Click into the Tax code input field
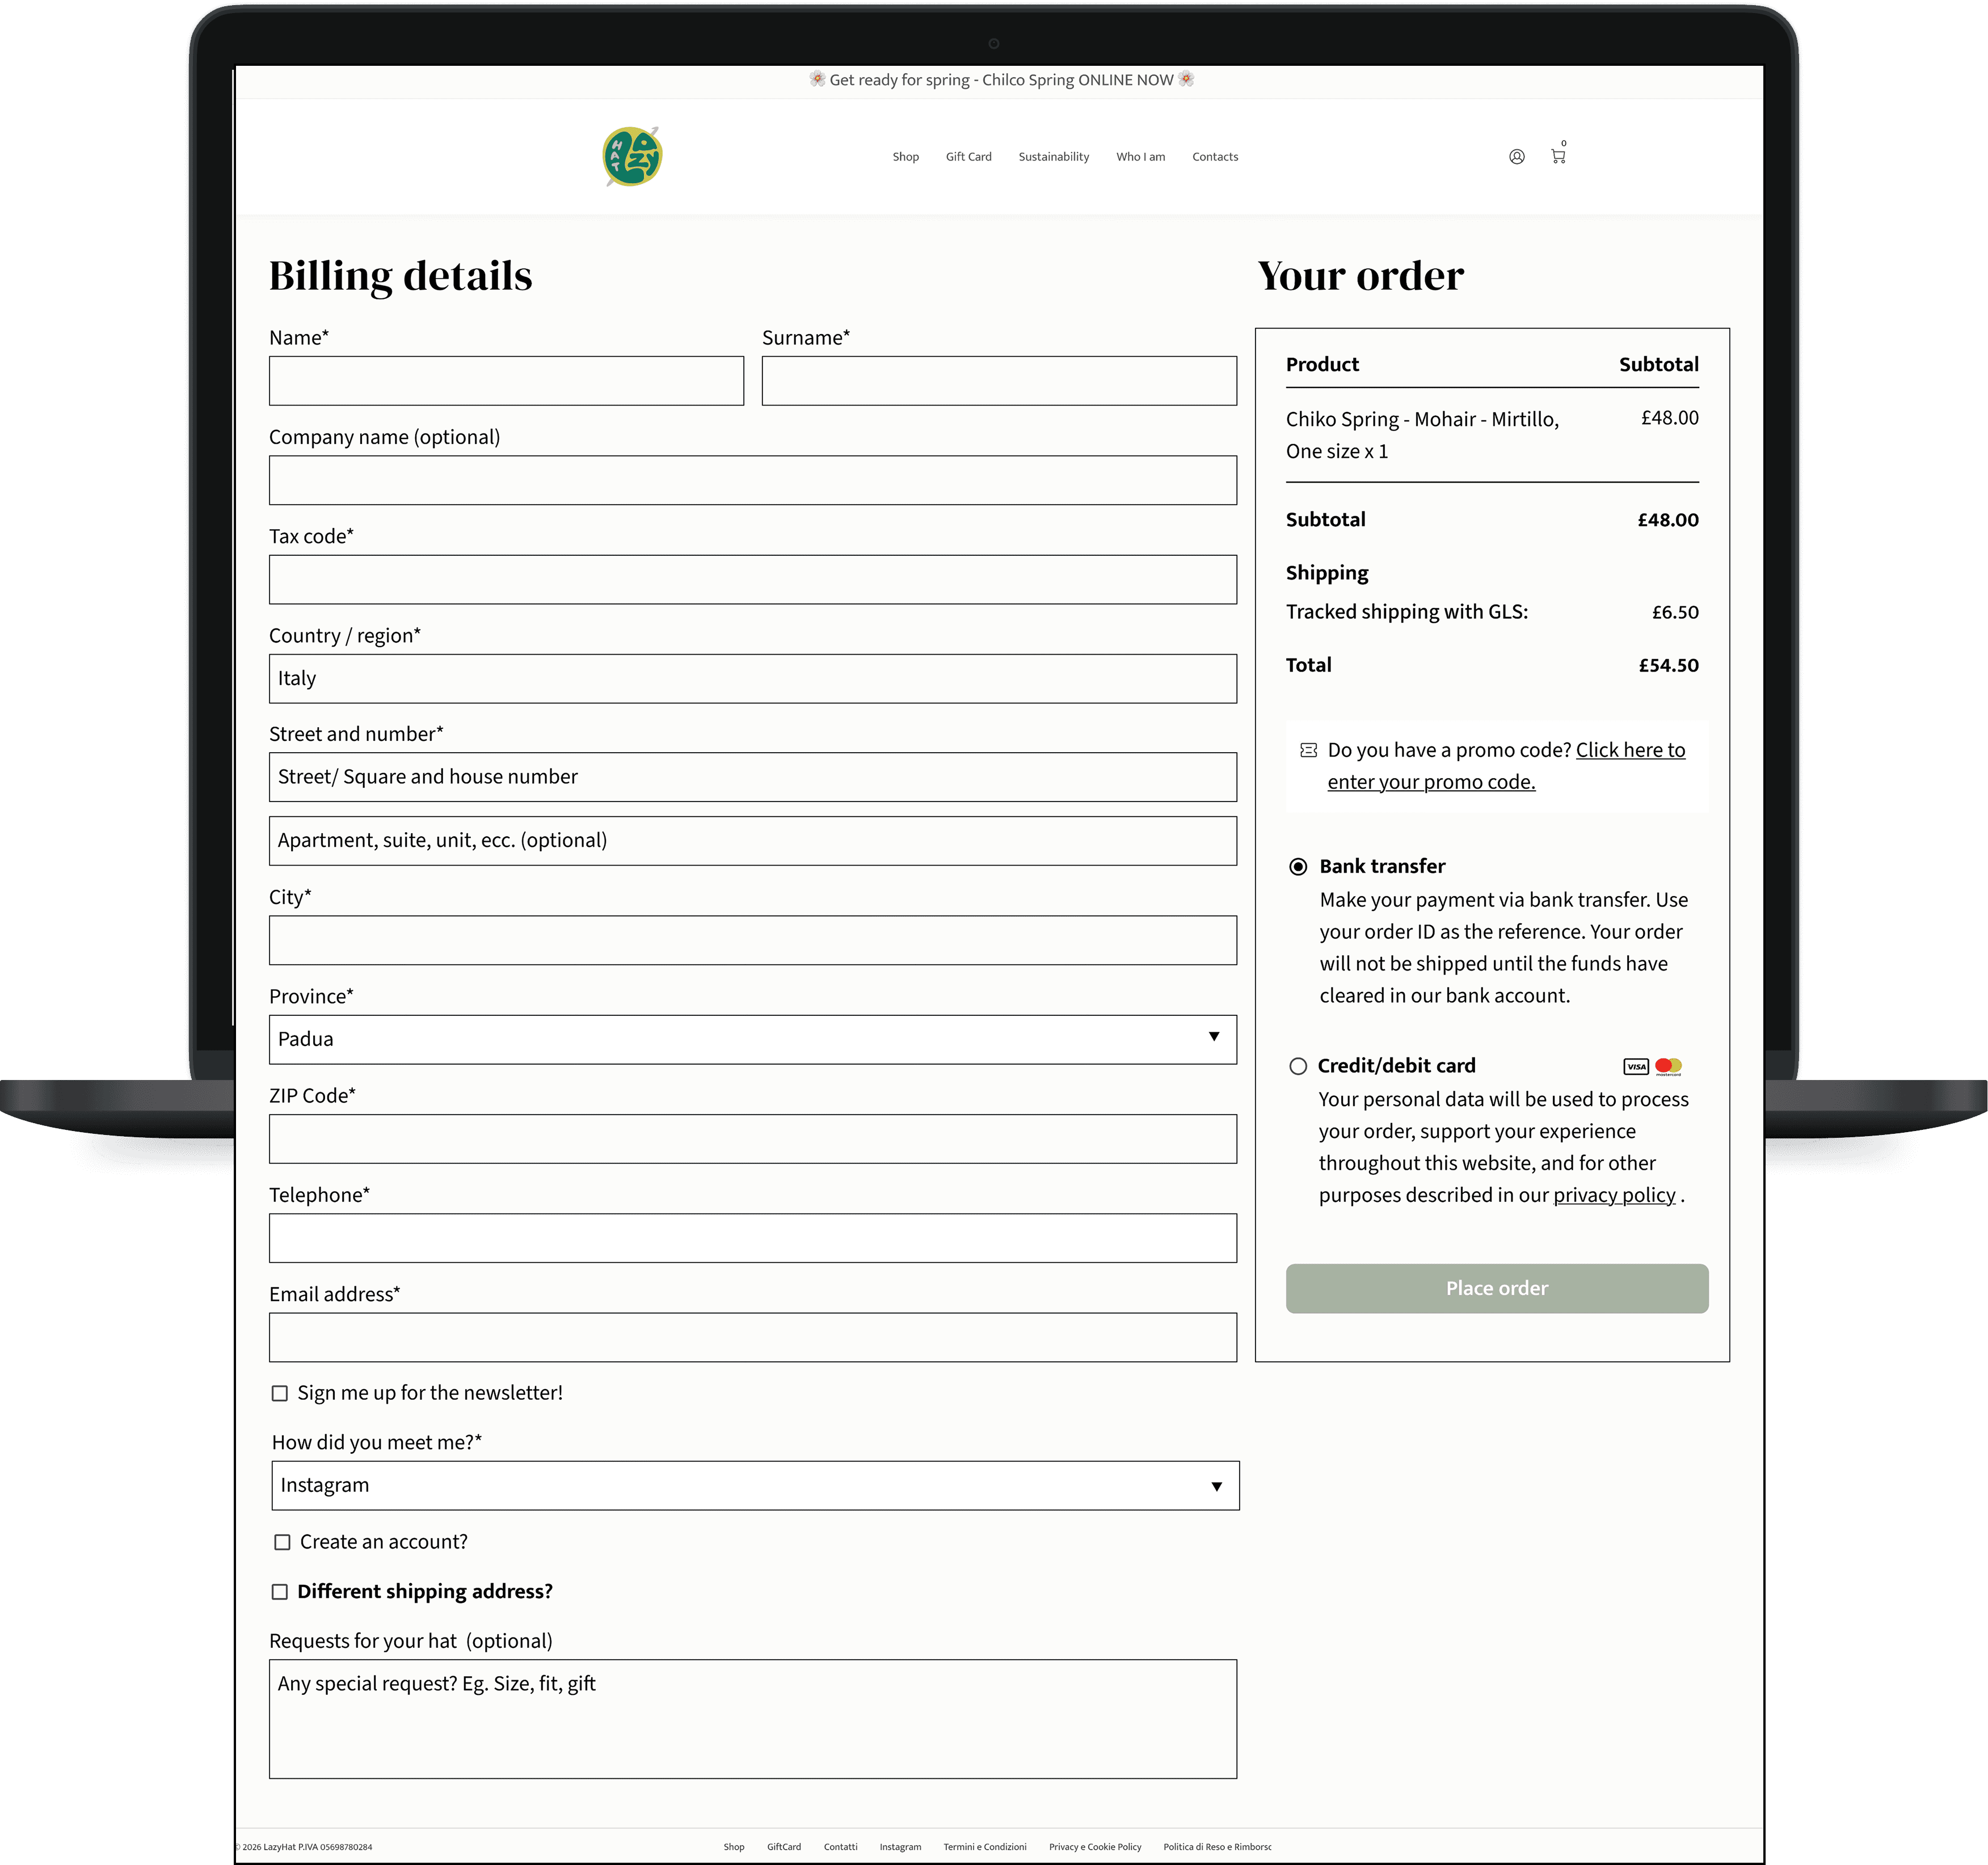Screen dimensions: 1988x1865 click(x=752, y=579)
